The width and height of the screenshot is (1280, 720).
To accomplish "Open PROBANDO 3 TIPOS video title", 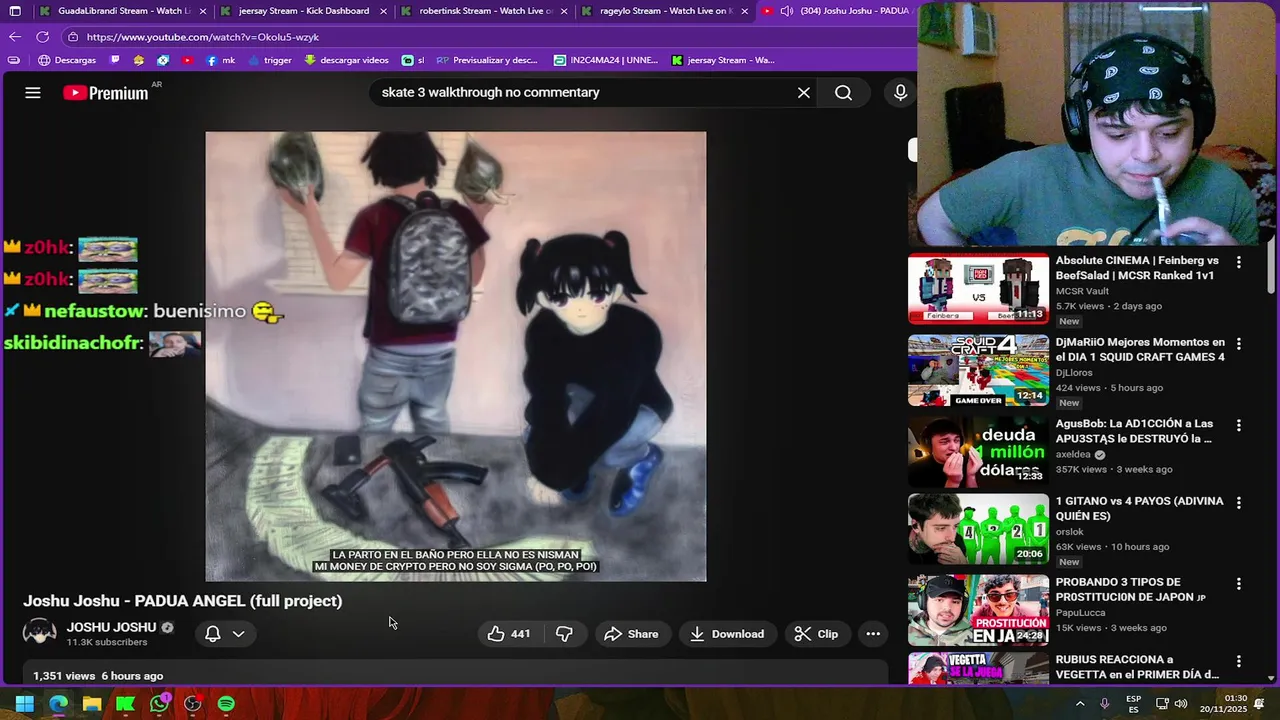I will point(1131,589).
